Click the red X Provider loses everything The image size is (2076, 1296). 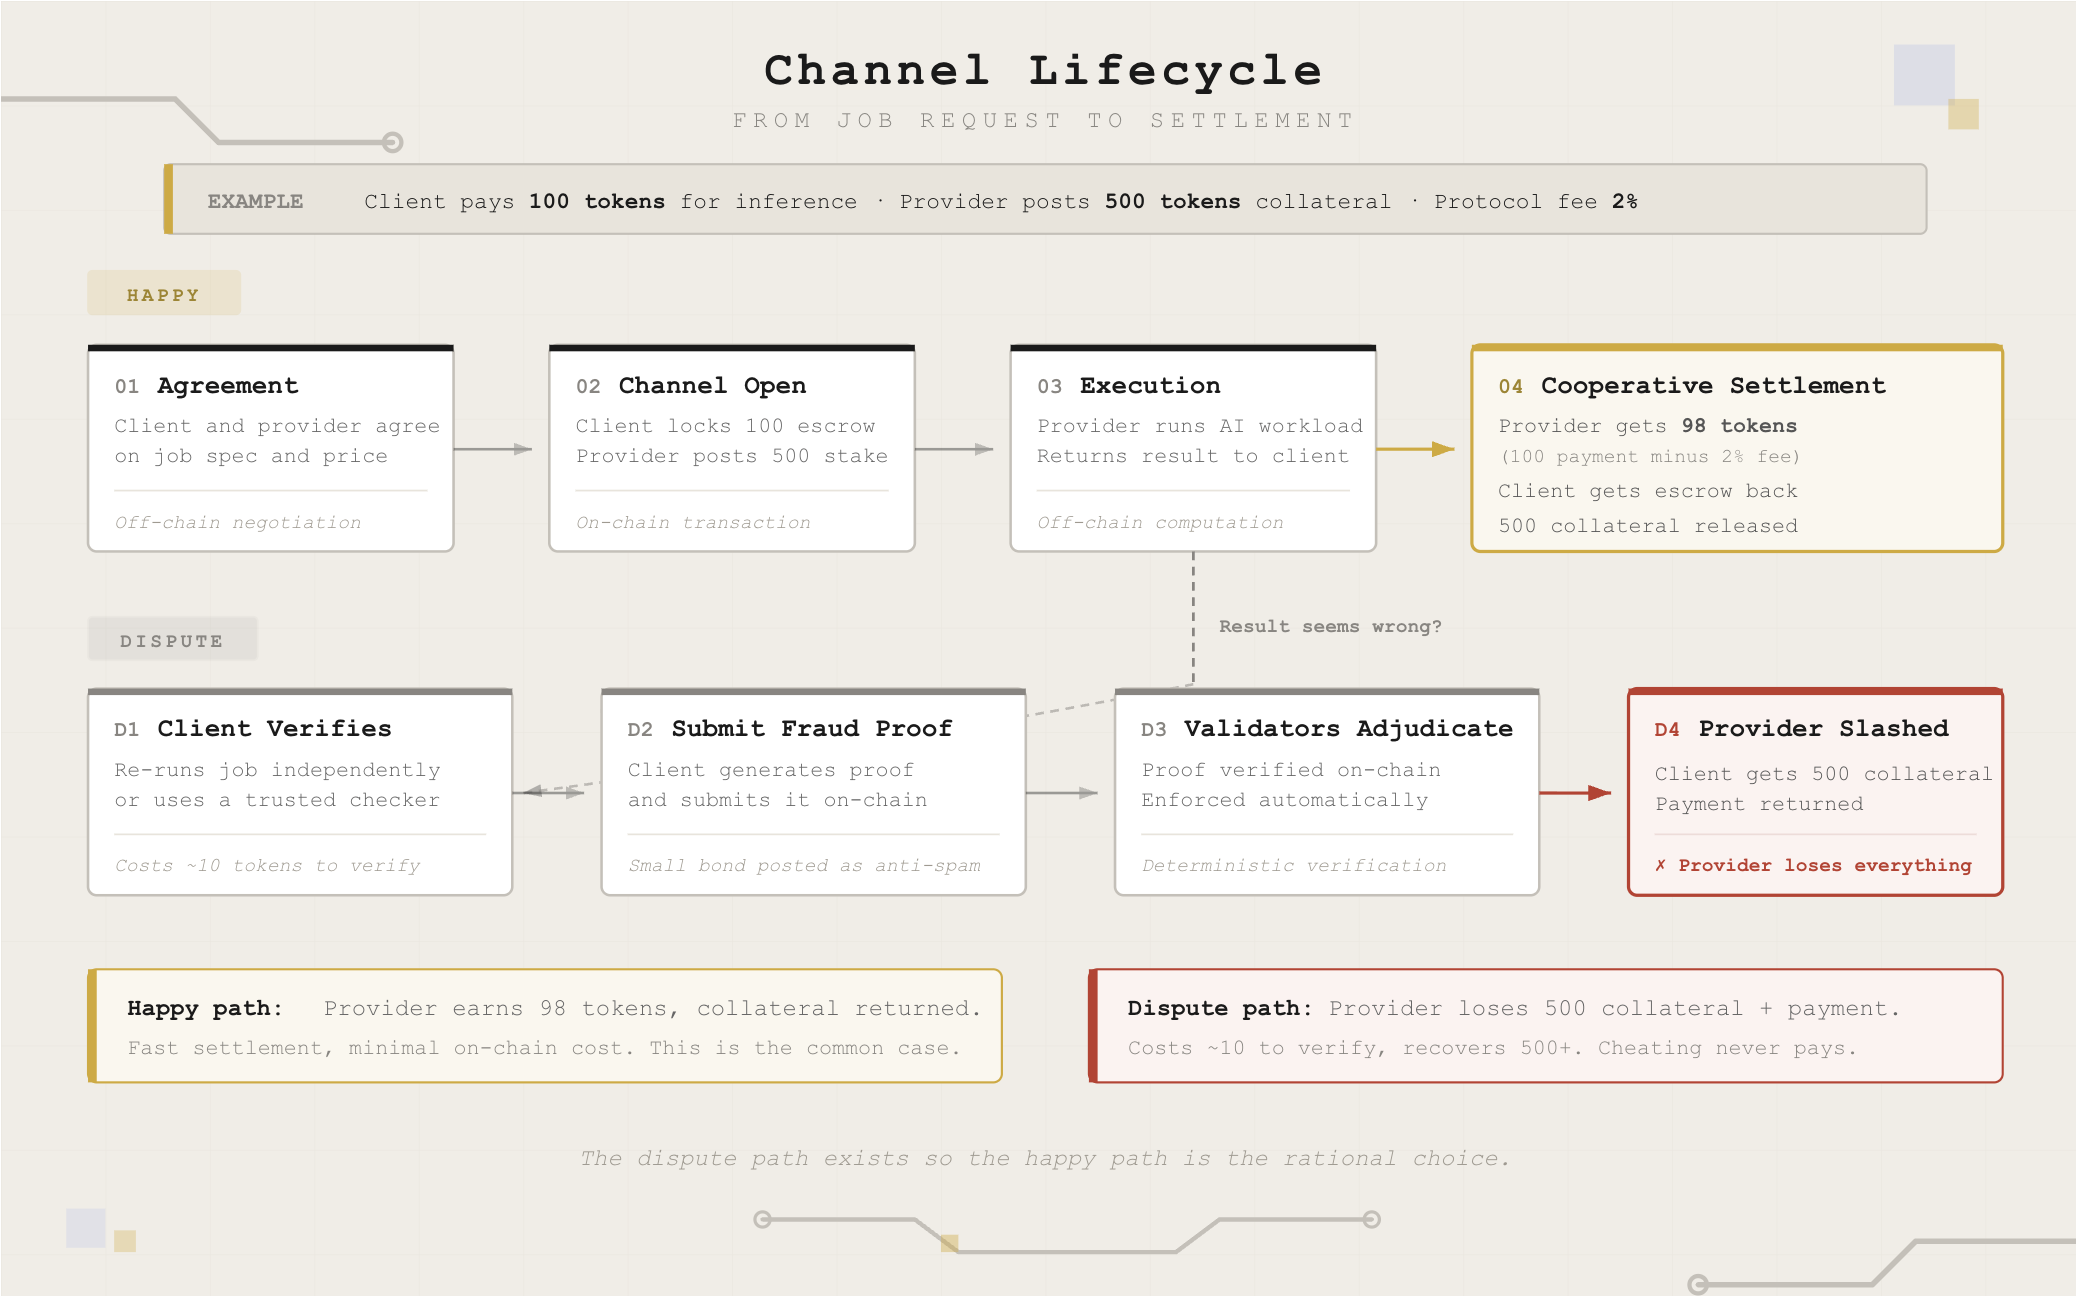click(1812, 865)
